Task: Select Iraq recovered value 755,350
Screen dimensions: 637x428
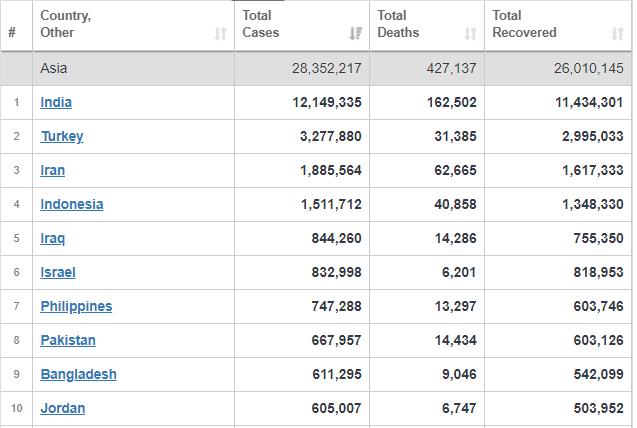Action: 598,238
